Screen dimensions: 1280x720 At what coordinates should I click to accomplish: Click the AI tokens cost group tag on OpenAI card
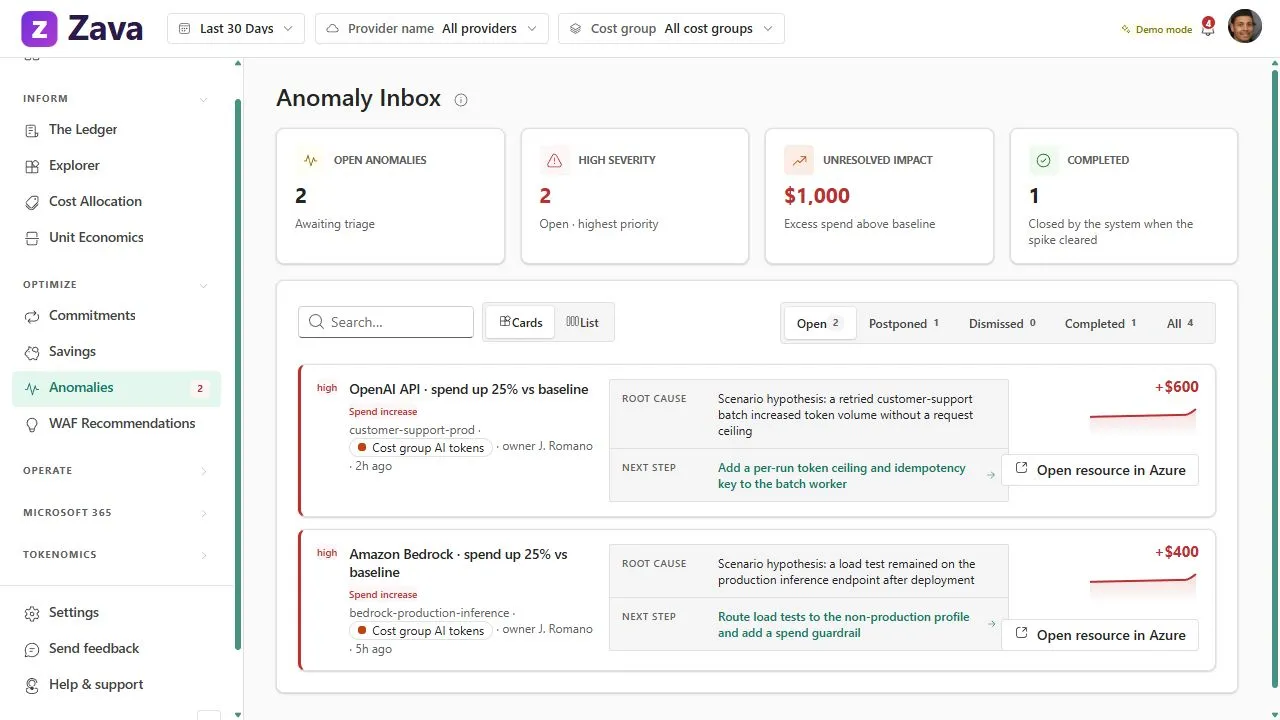[420, 448]
